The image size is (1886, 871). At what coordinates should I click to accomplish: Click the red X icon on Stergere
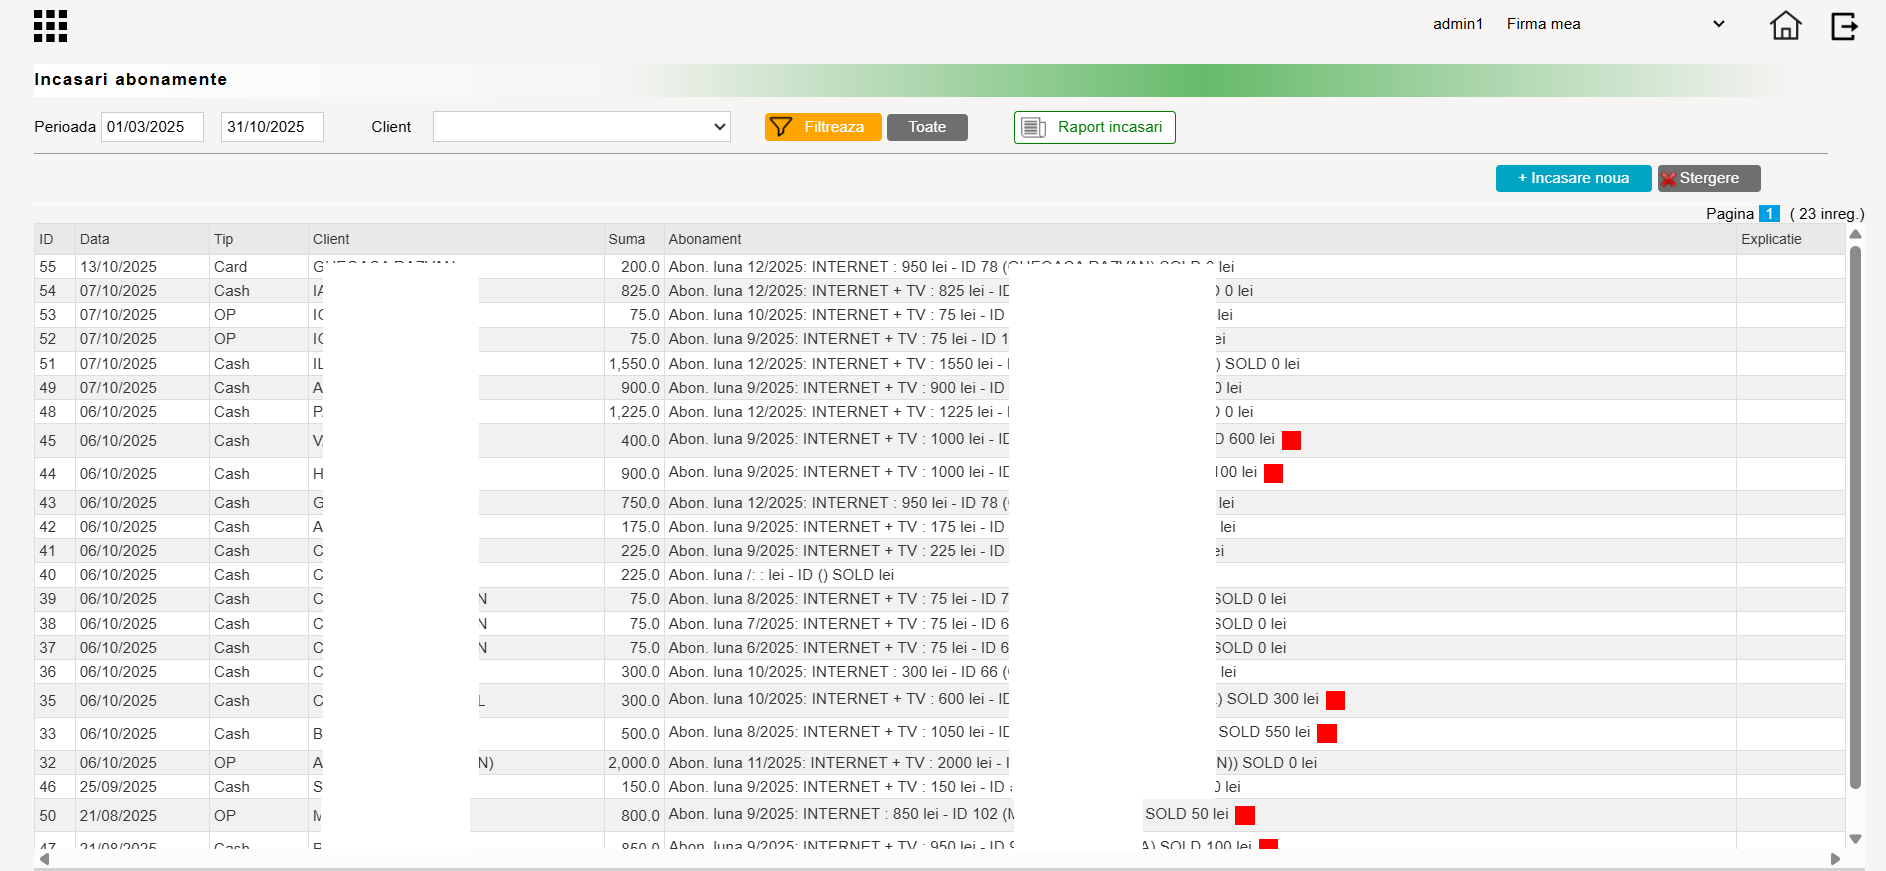pyautogui.click(x=1668, y=179)
